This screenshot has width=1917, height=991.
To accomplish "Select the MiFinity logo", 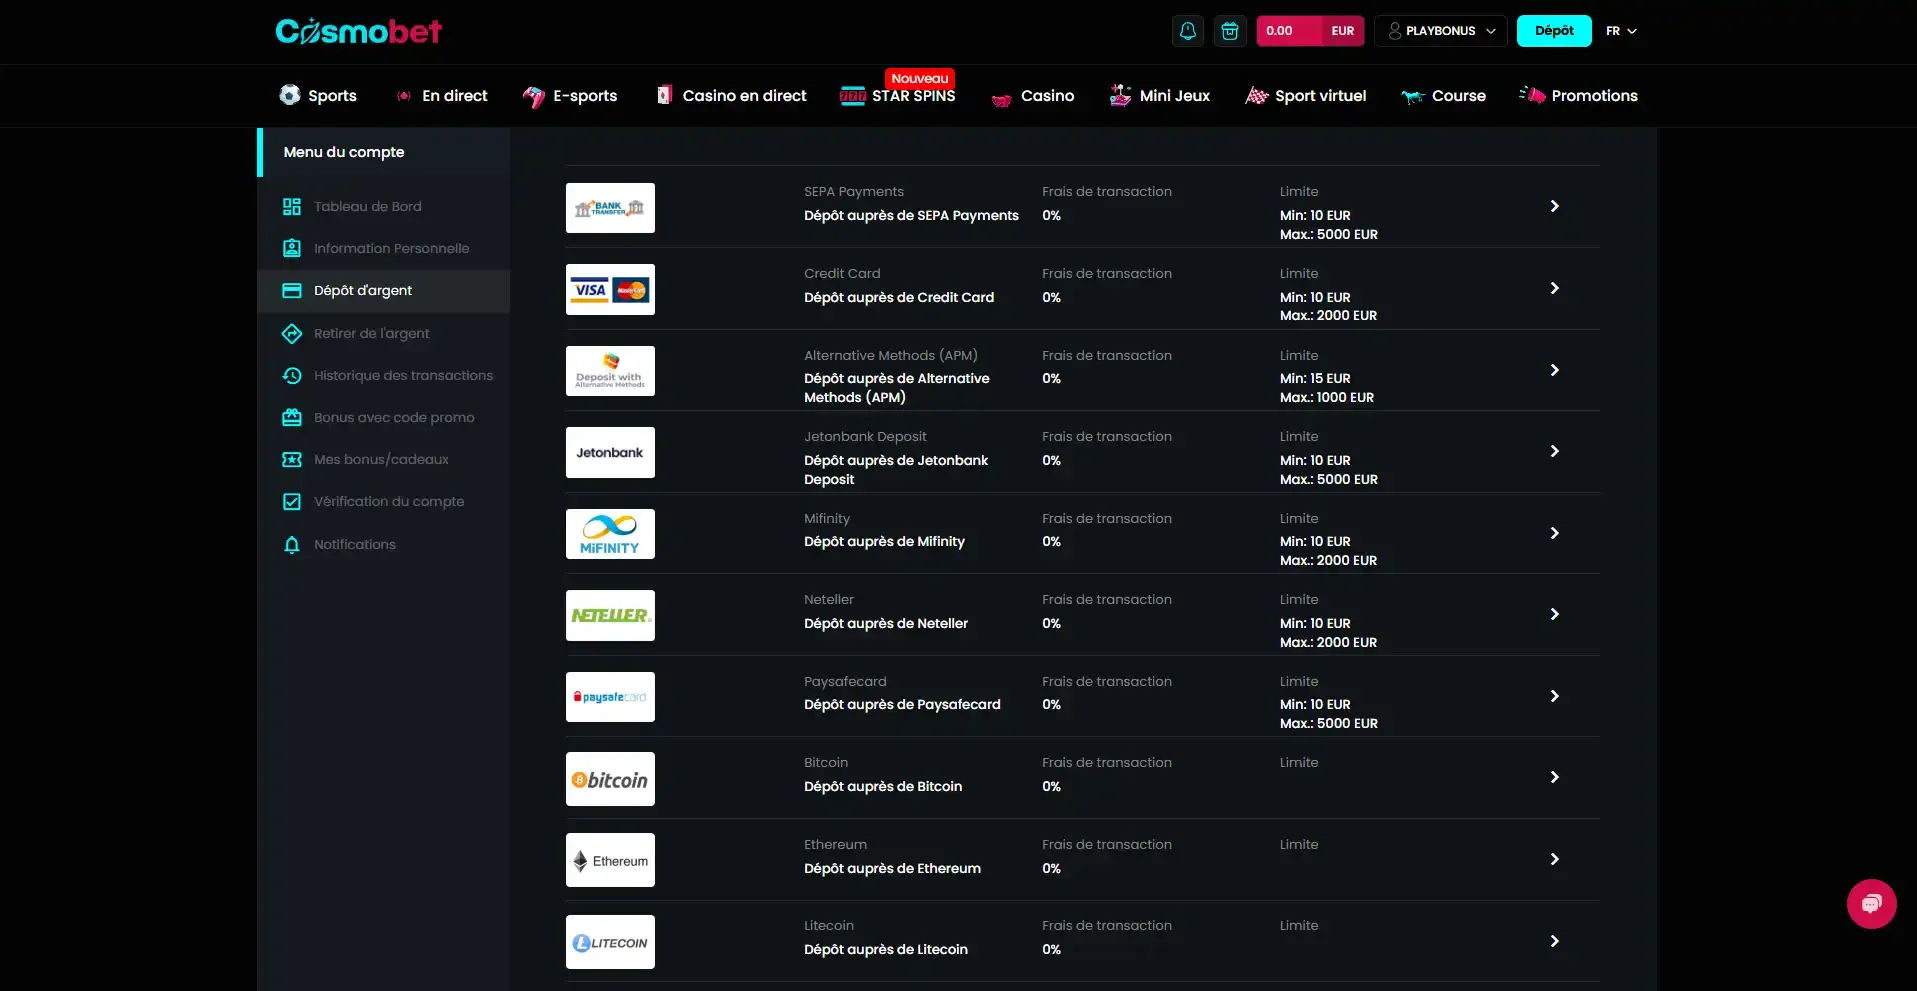I will [610, 534].
